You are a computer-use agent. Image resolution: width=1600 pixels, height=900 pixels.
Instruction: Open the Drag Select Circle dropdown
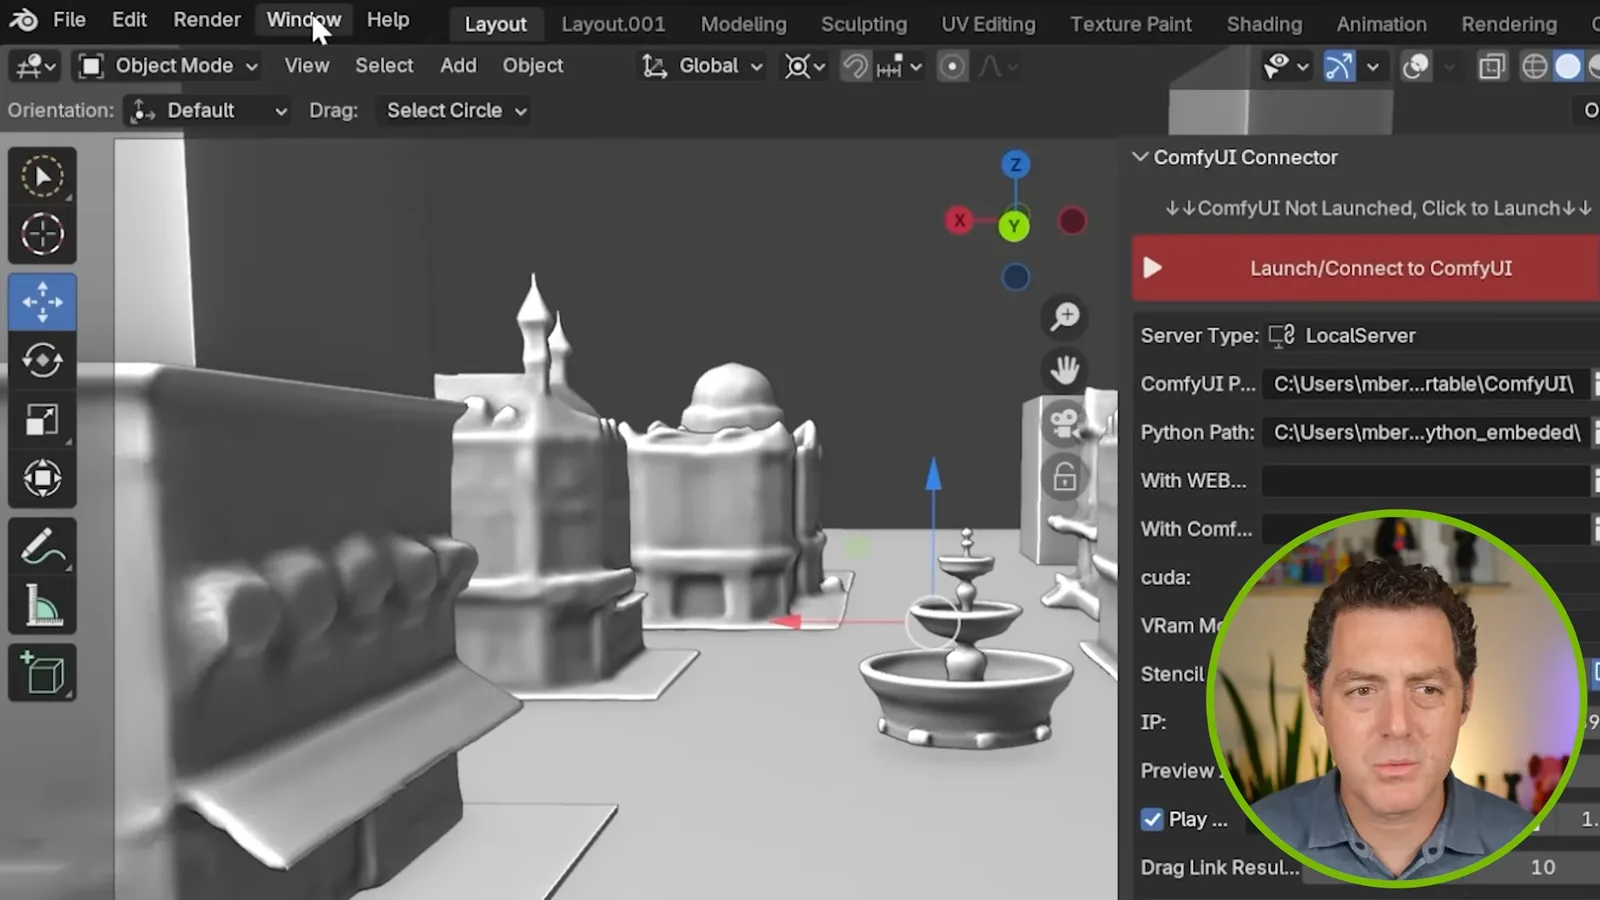point(455,111)
